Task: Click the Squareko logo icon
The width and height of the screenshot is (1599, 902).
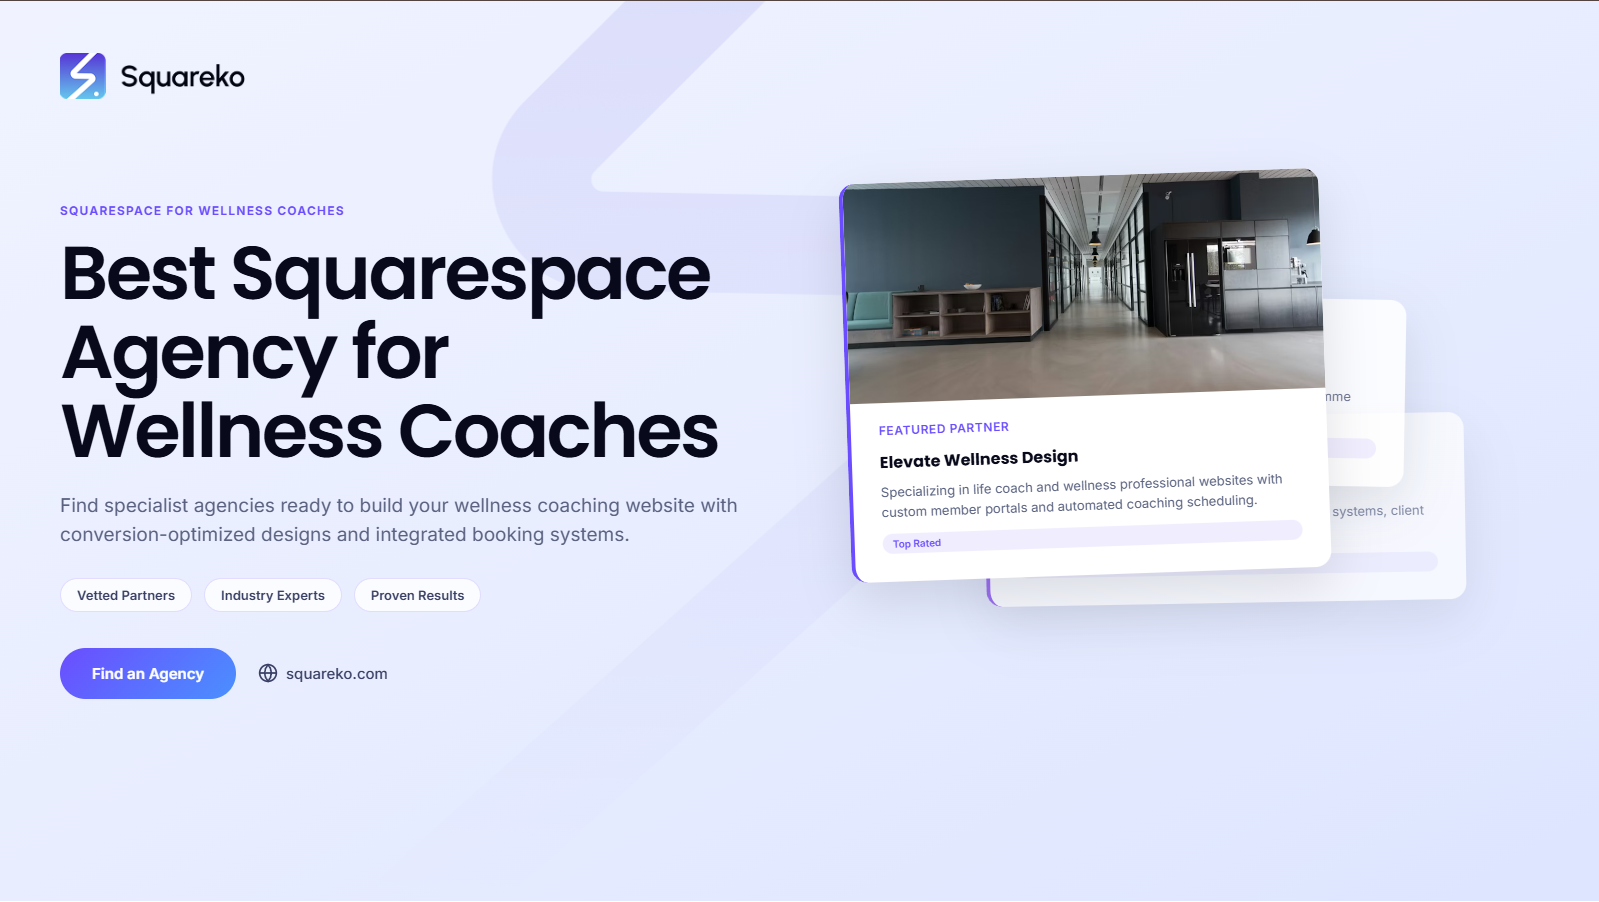Action: click(x=83, y=76)
